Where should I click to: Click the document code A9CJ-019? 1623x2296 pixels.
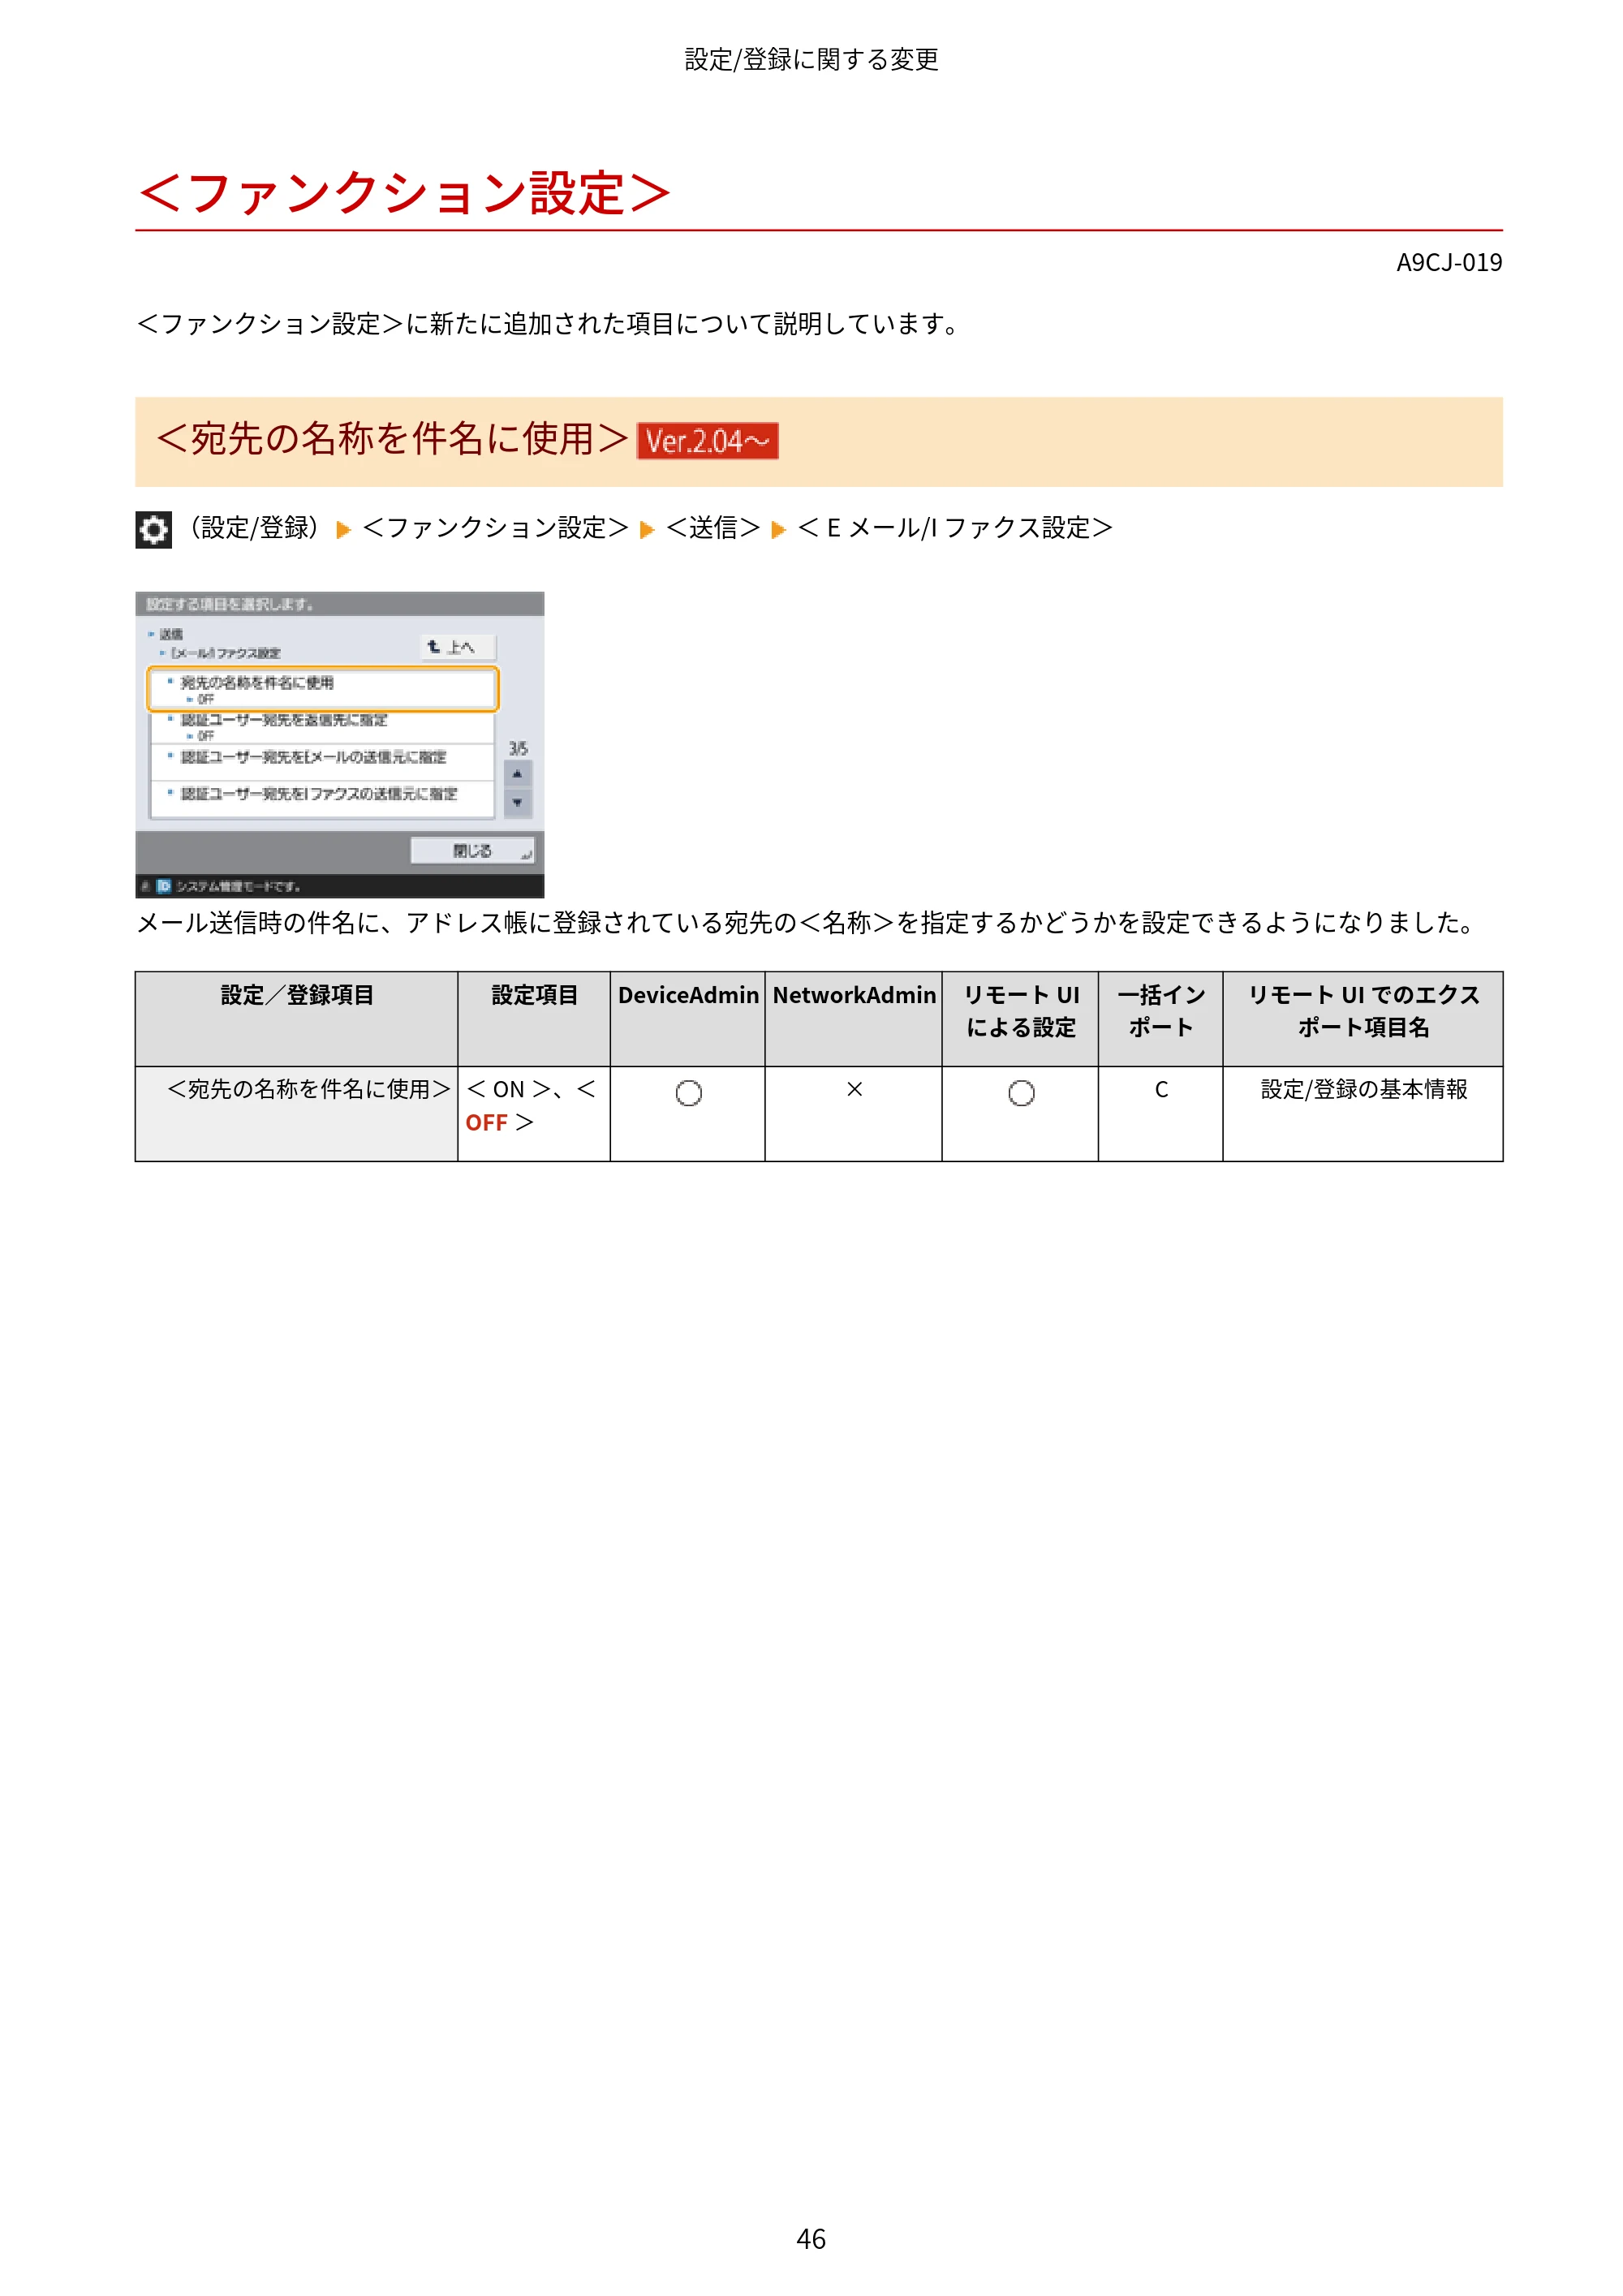1449,263
